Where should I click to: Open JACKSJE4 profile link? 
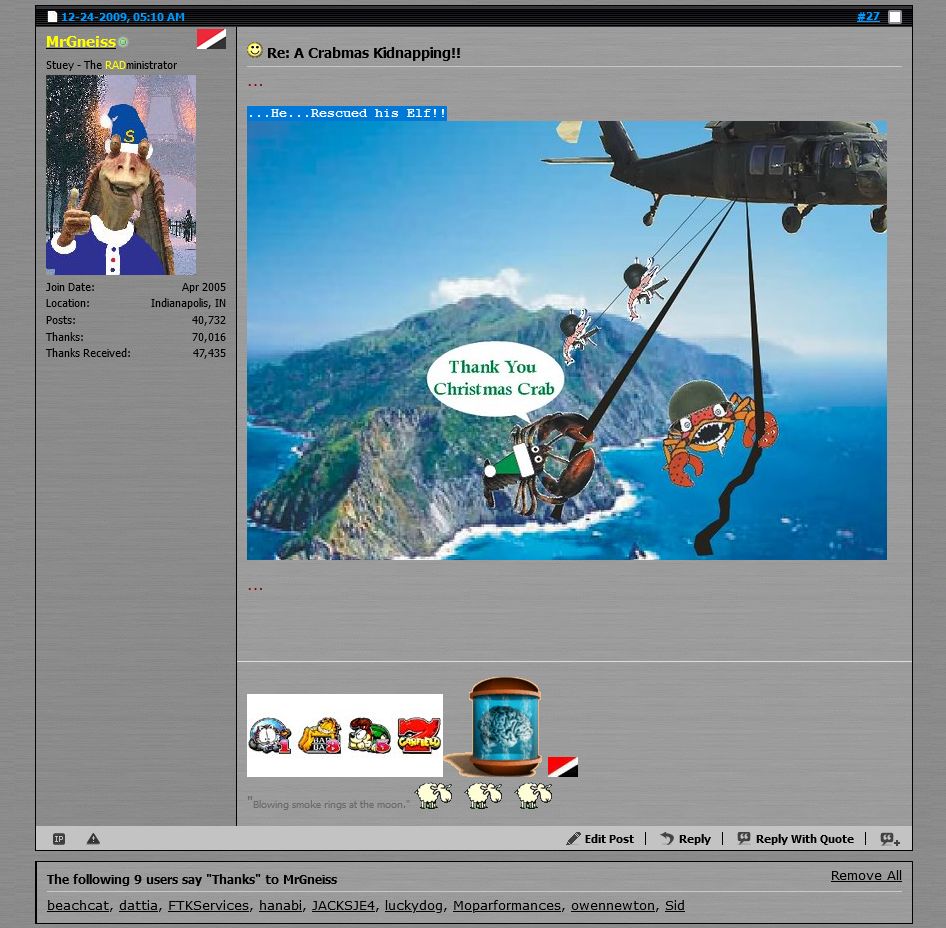pos(343,905)
